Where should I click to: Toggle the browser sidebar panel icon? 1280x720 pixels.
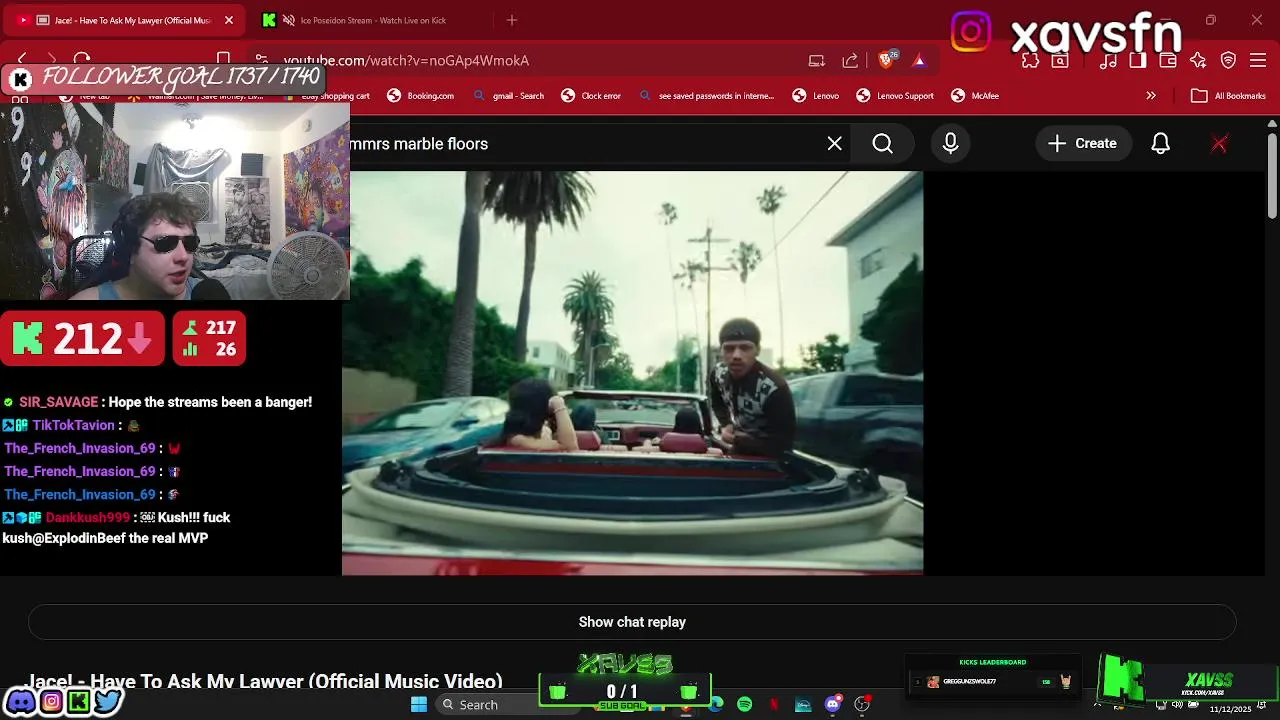tap(1137, 60)
